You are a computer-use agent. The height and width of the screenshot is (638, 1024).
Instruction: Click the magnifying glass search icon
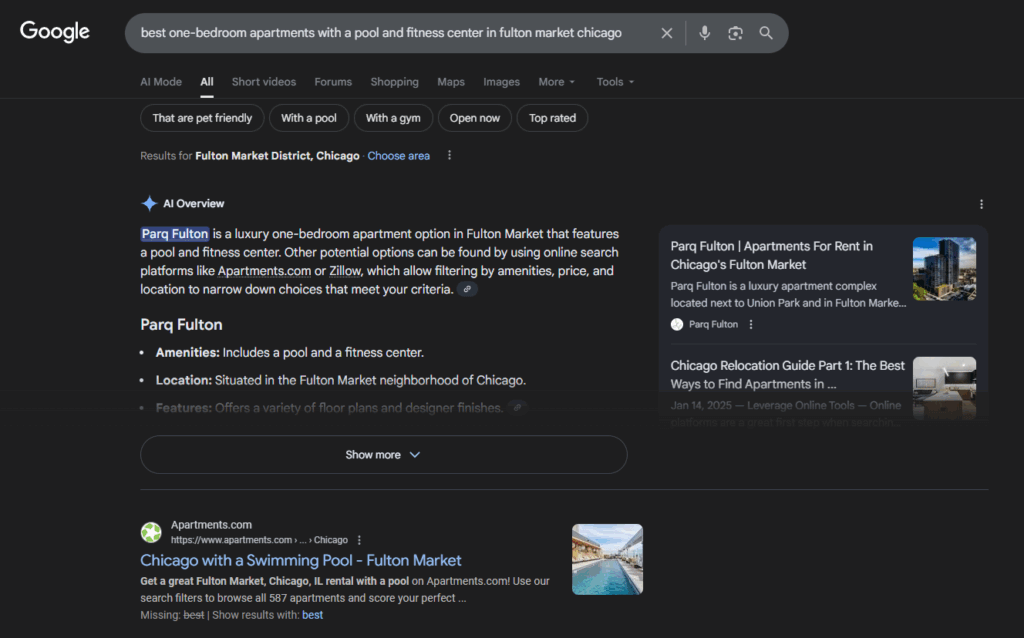pyautogui.click(x=766, y=33)
